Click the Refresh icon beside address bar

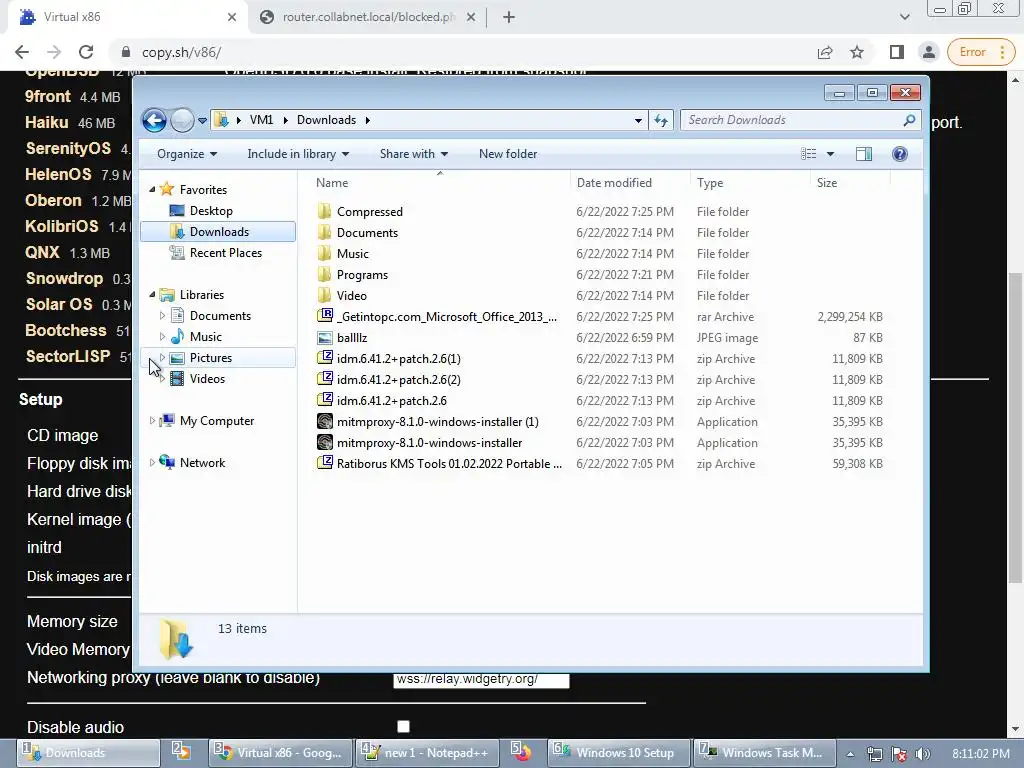coord(661,120)
